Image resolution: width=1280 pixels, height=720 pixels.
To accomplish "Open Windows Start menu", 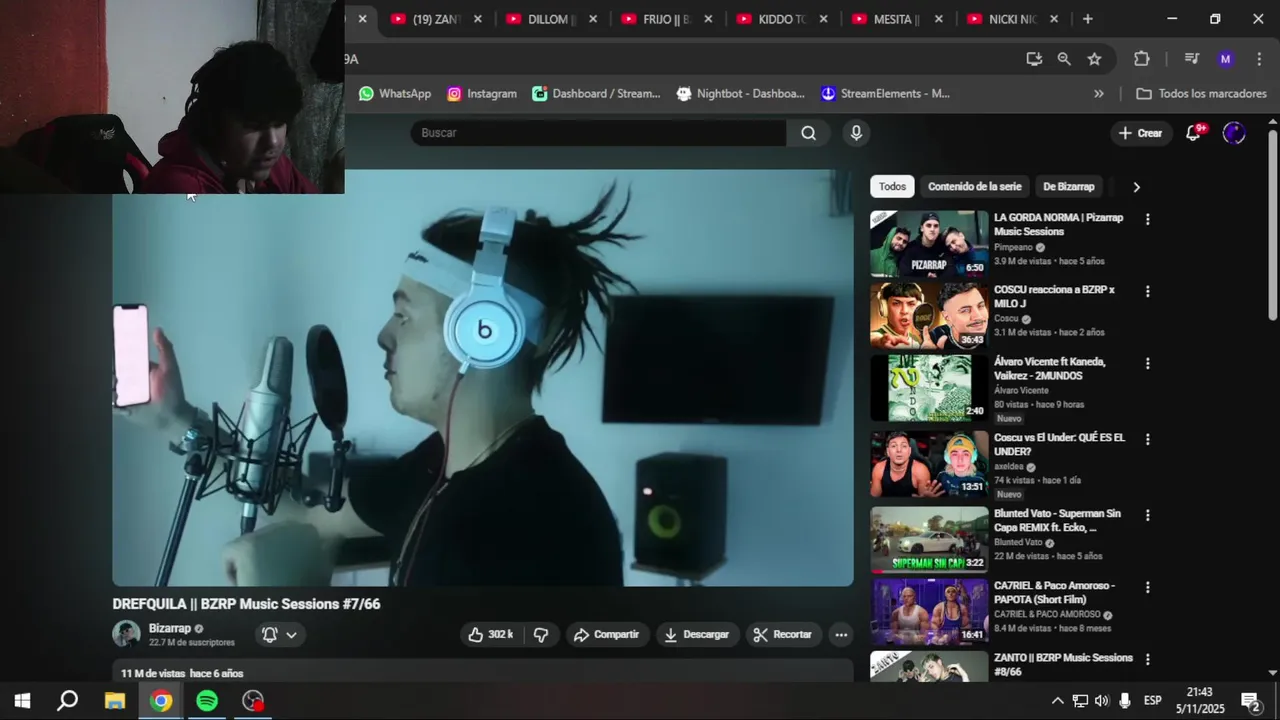I will (x=22, y=701).
